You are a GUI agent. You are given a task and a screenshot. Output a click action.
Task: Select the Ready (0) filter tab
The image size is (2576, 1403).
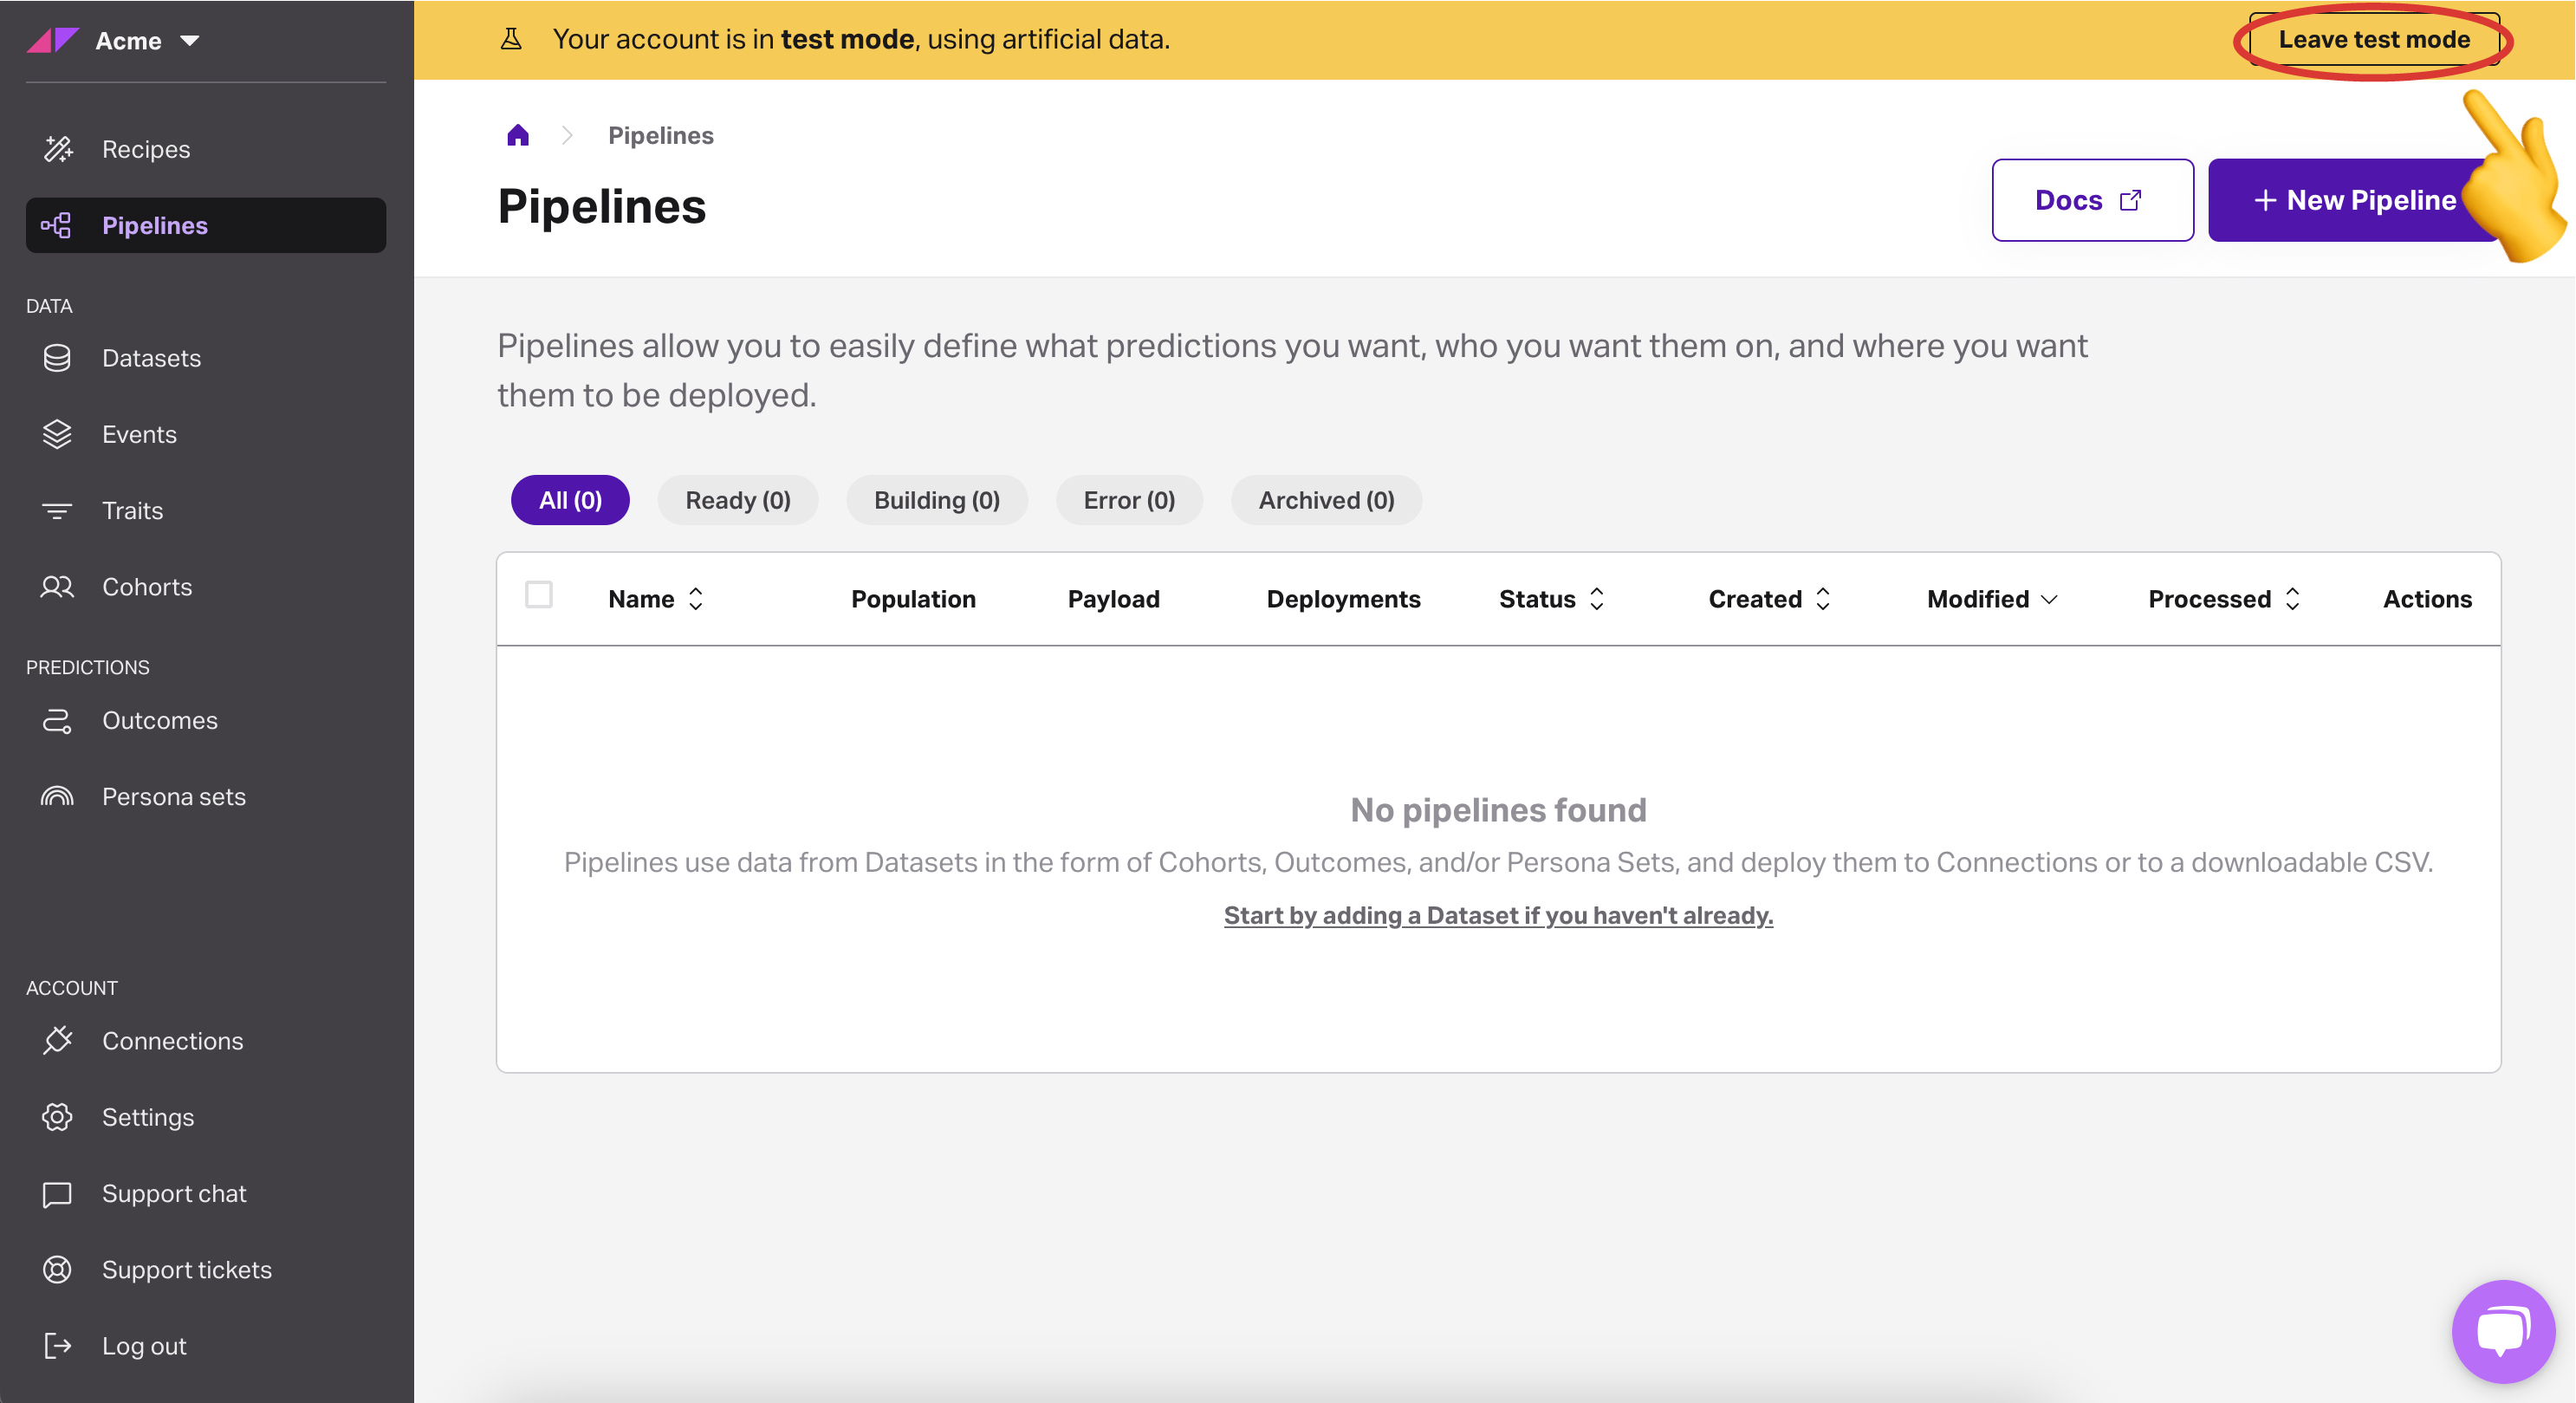737,500
